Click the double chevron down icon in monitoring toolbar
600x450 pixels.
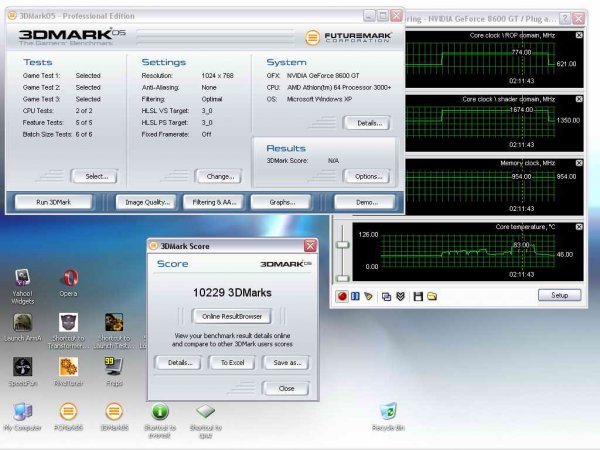(400, 297)
